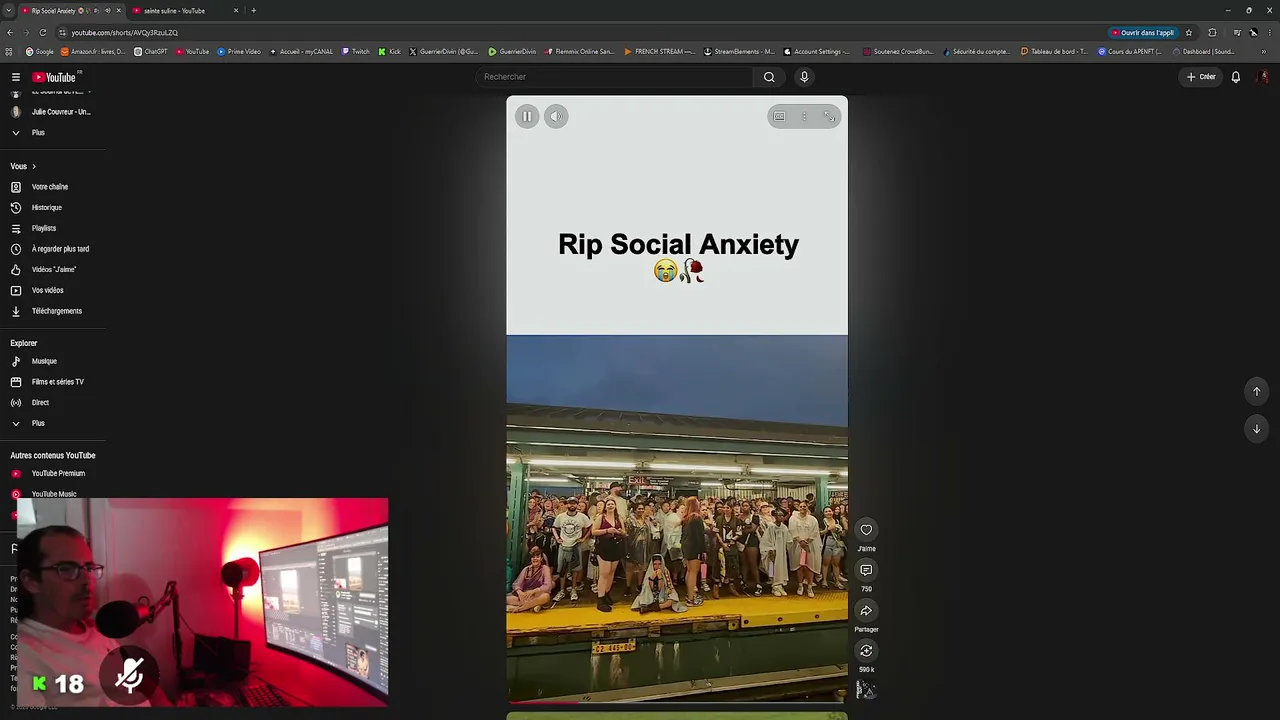Image resolution: width=1280 pixels, height=720 pixels.
Task: Open YouTube Music link
Action: coord(53,493)
